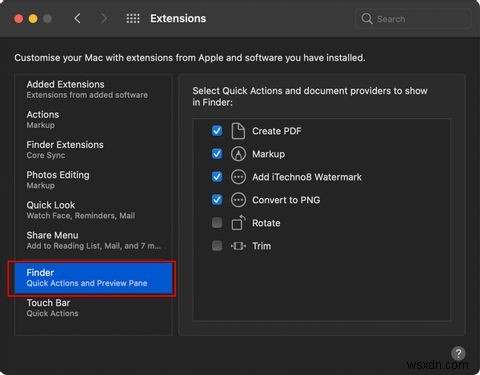
Task: Click the Trim label text
Action: pos(262,246)
